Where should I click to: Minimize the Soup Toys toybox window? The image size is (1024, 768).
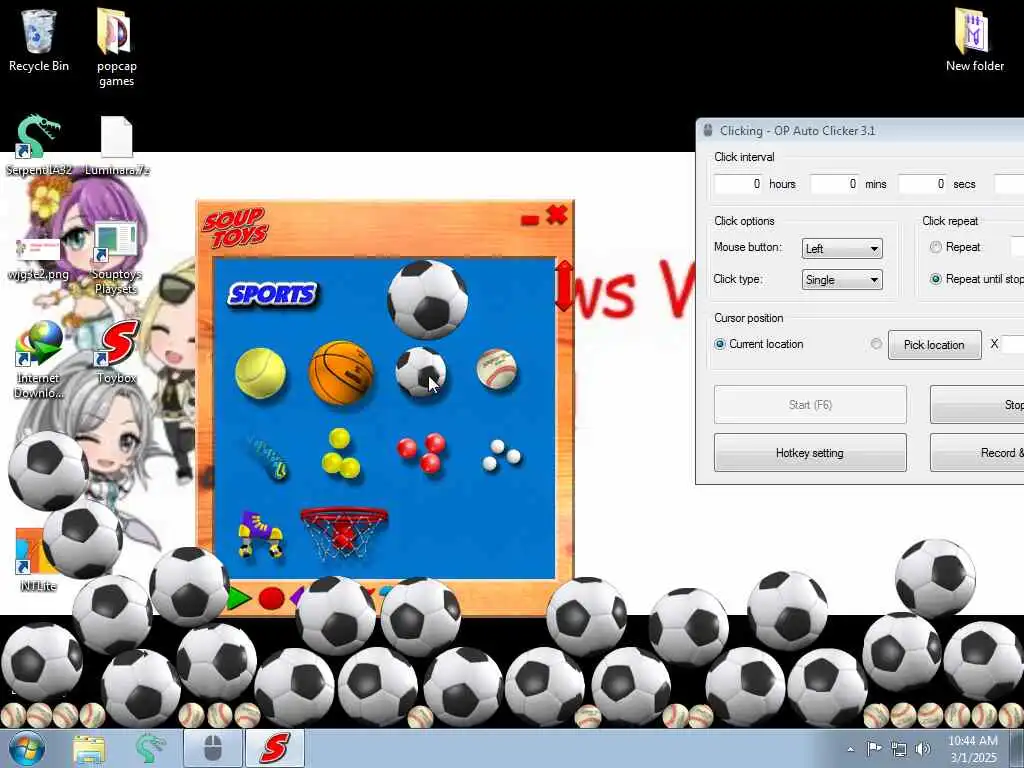tap(530, 220)
